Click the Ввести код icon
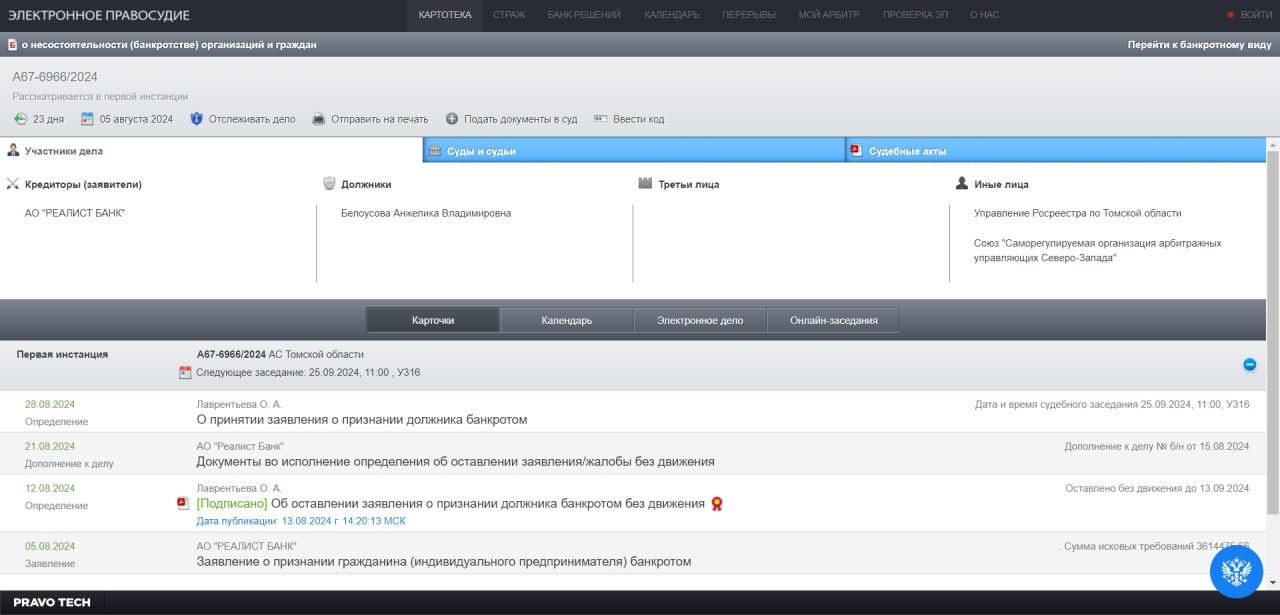The height and width of the screenshot is (615, 1280). tap(601, 119)
